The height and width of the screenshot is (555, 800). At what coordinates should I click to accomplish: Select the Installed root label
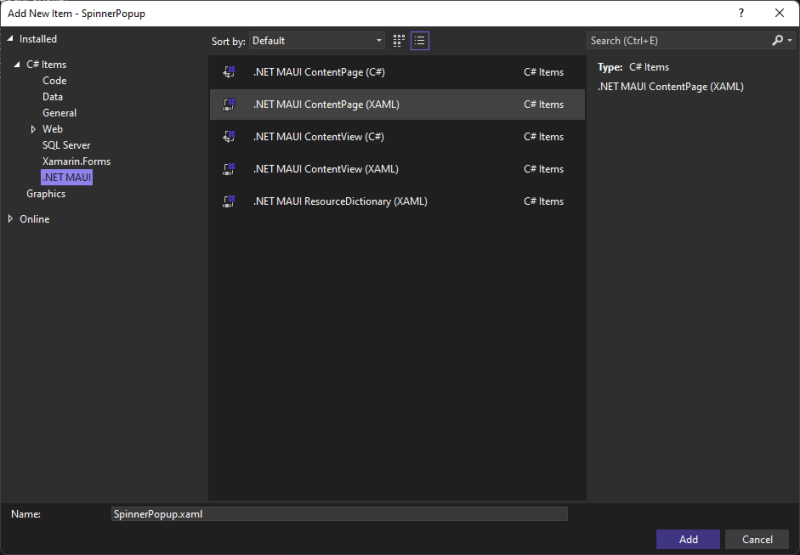tap(38, 39)
